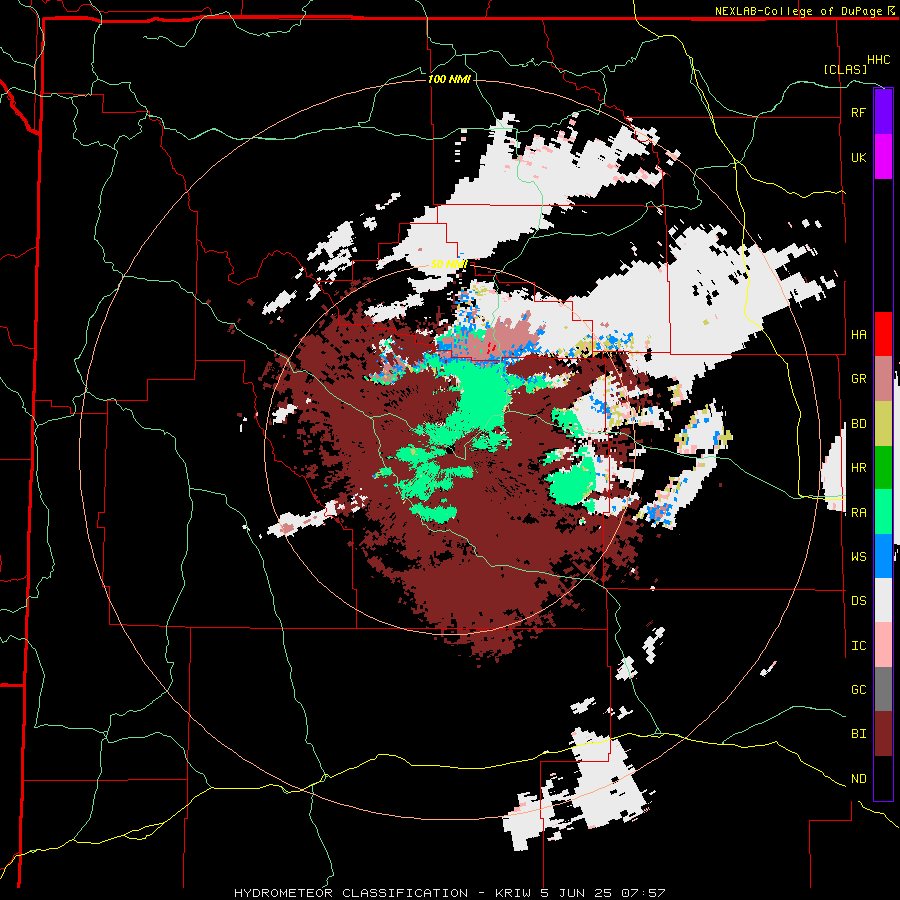Viewport: 900px width, 900px height.
Task: Click the IC pink legend swatch
Action: 883,645
